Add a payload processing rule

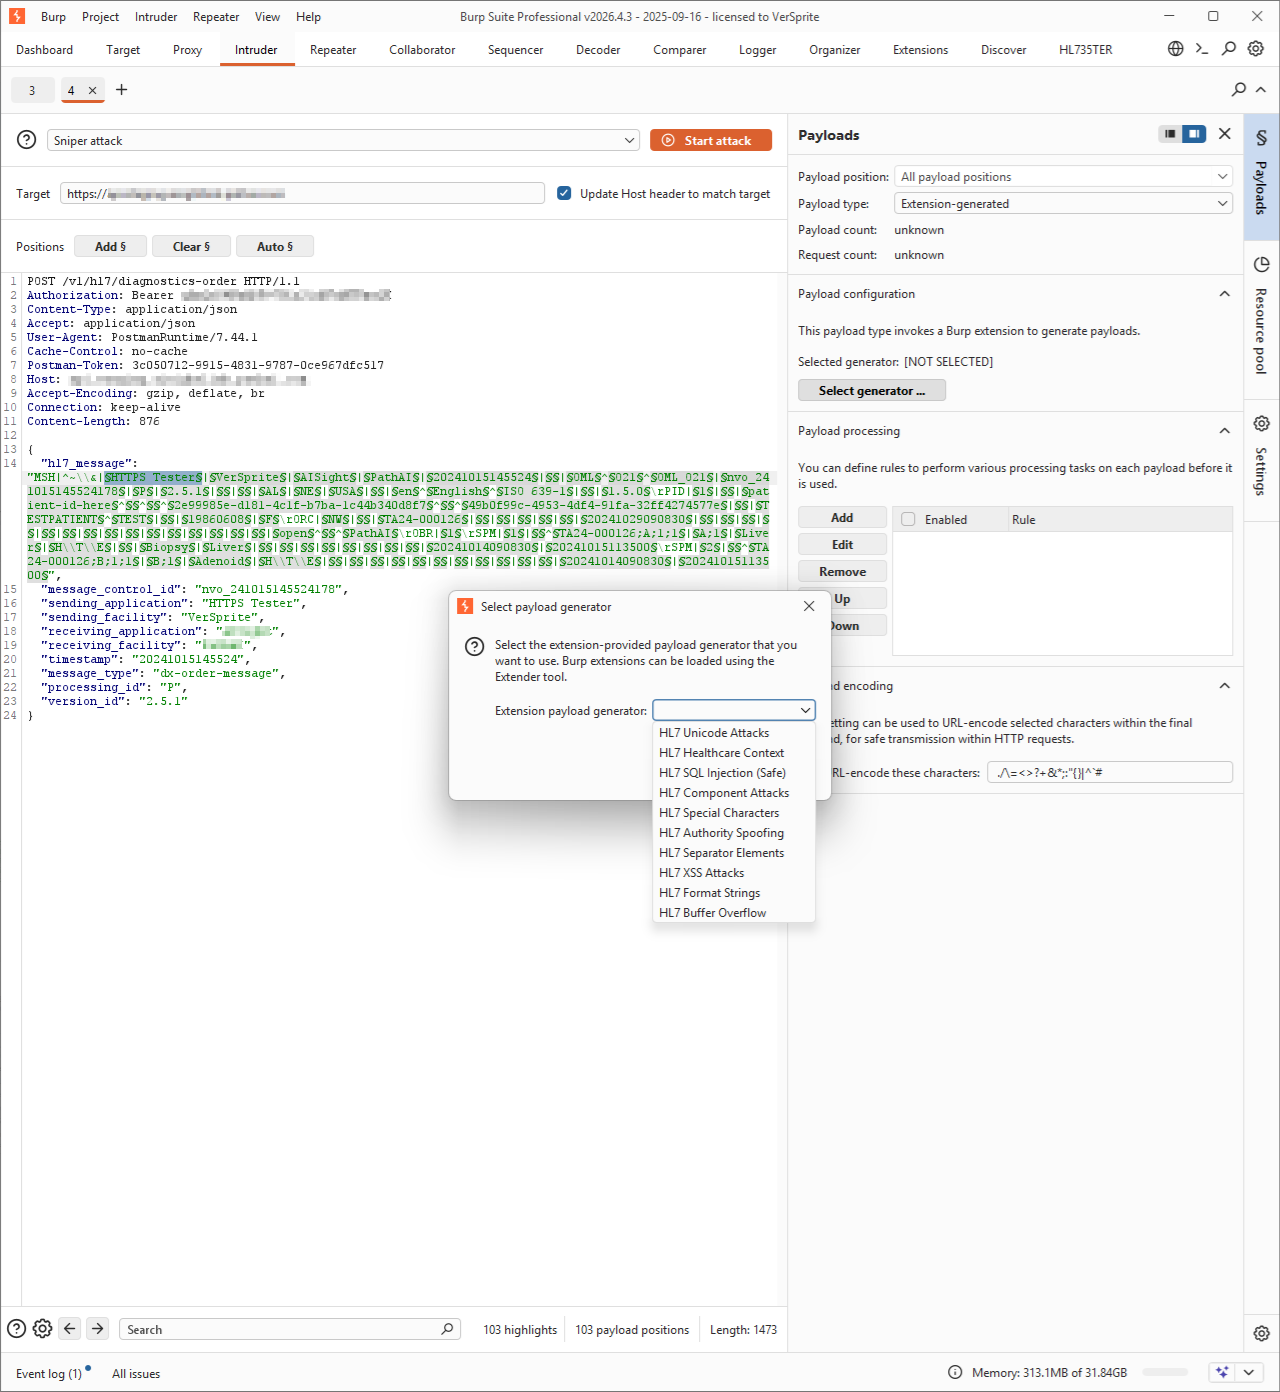pyautogui.click(x=842, y=517)
